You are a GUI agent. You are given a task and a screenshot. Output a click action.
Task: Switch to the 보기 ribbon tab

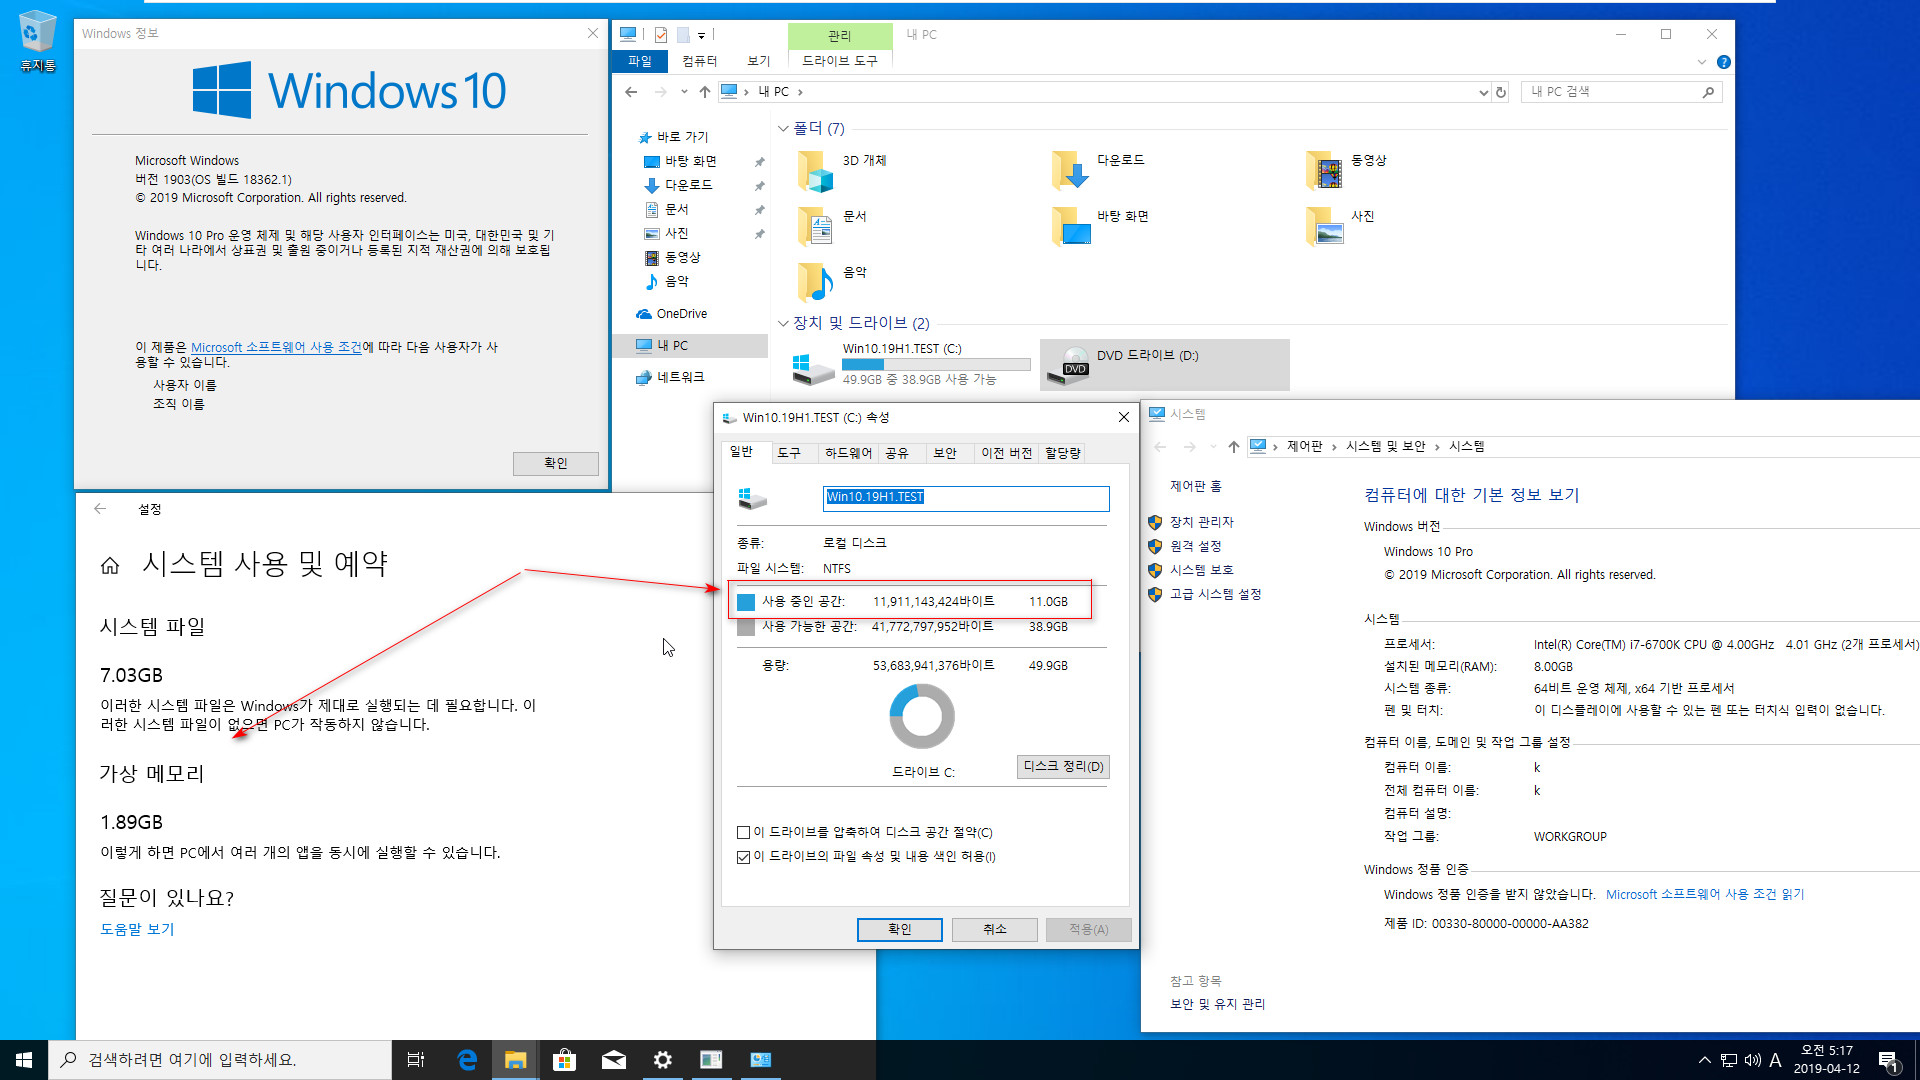(x=759, y=61)
